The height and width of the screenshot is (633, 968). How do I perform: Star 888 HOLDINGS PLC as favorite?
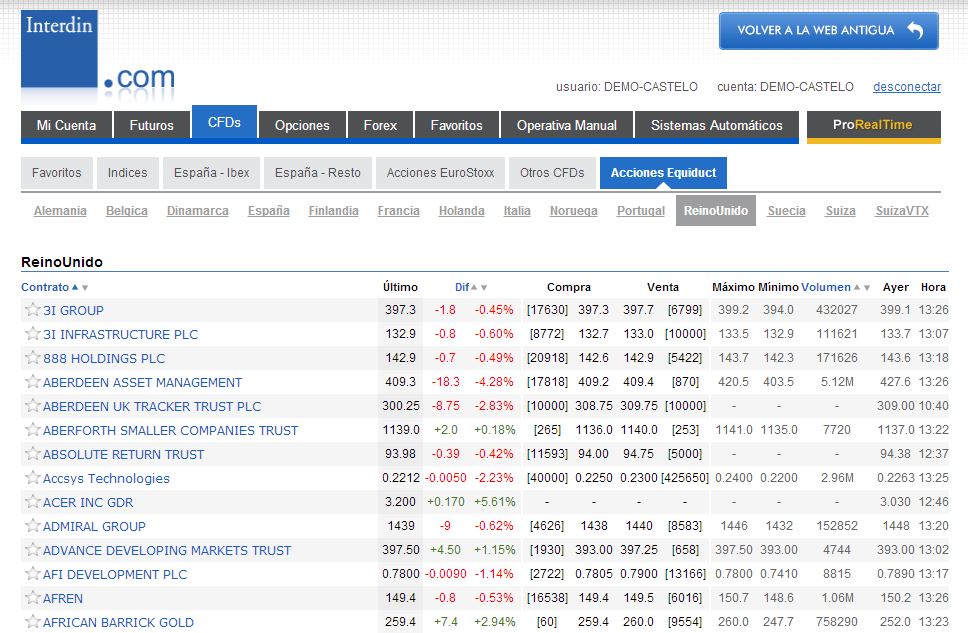[33, 358]
